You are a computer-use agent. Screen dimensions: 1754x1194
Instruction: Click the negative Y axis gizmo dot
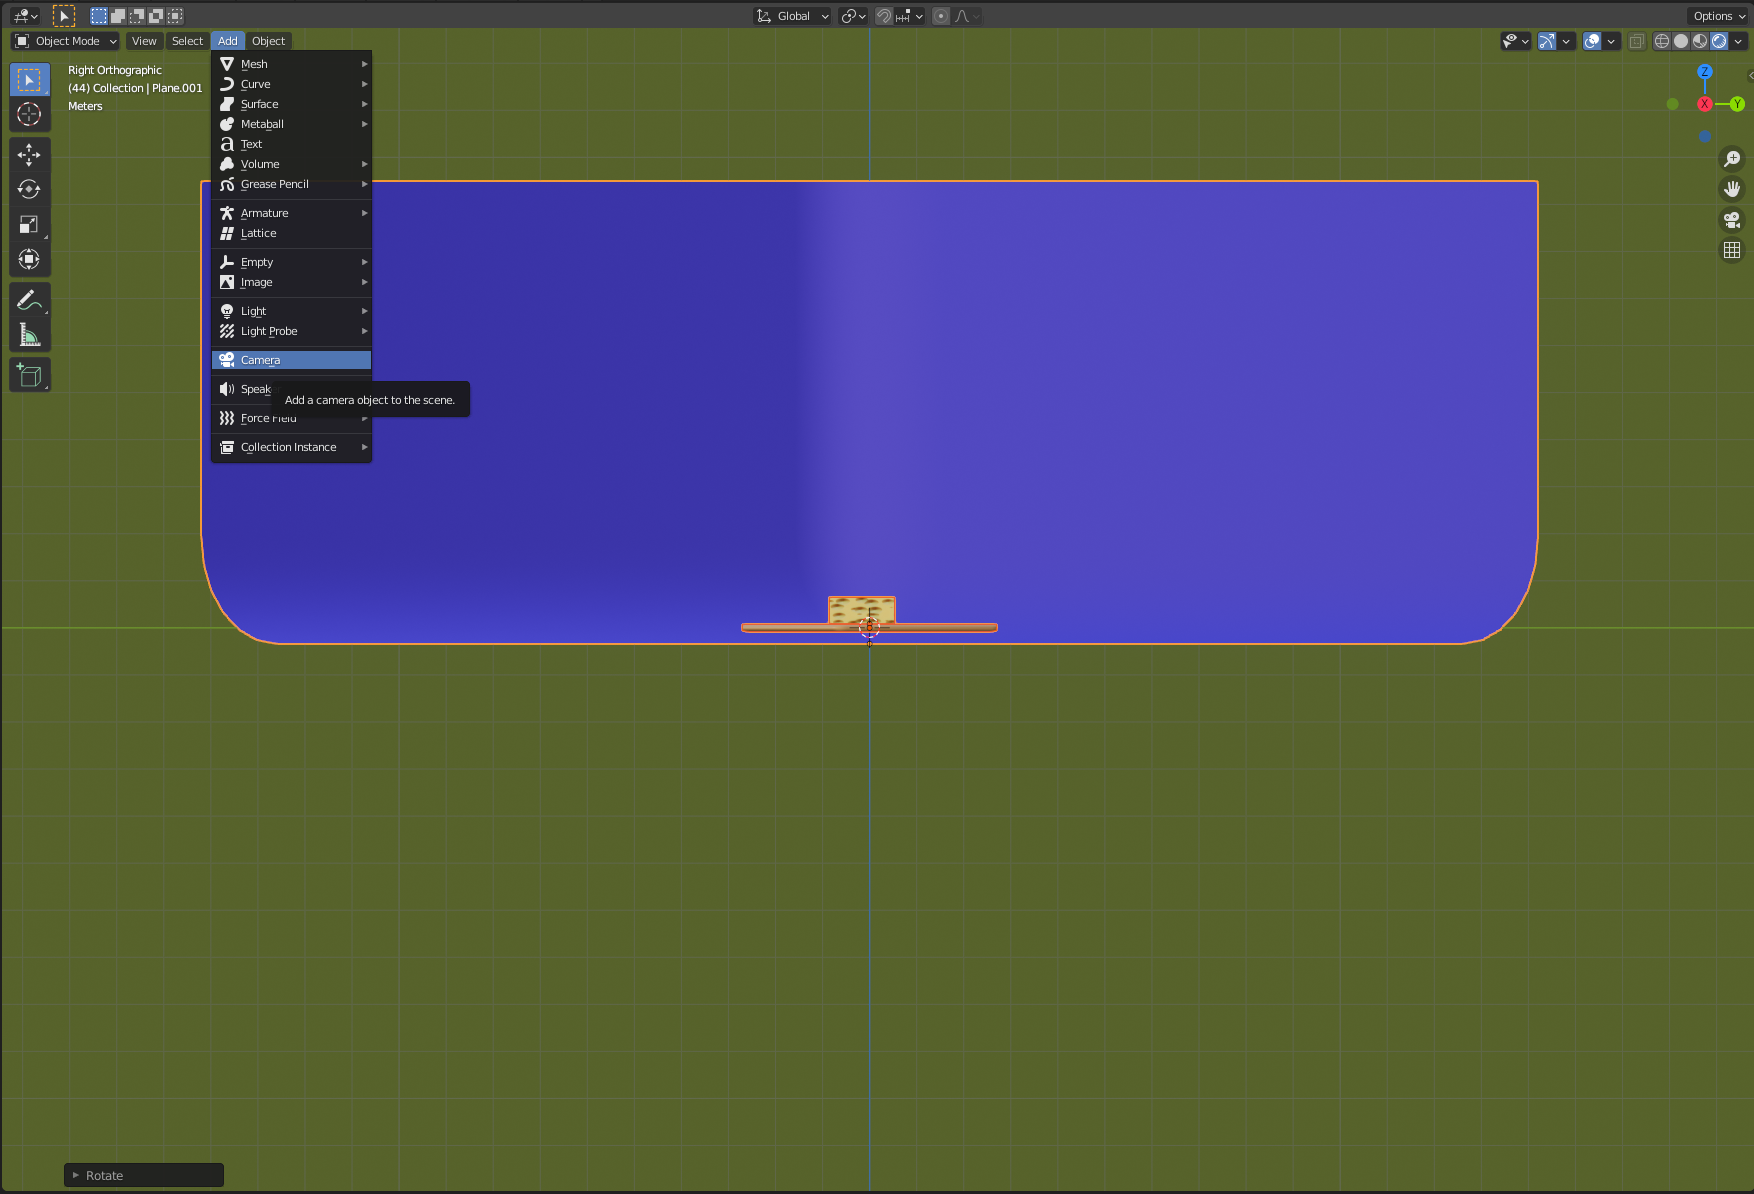1673,104
